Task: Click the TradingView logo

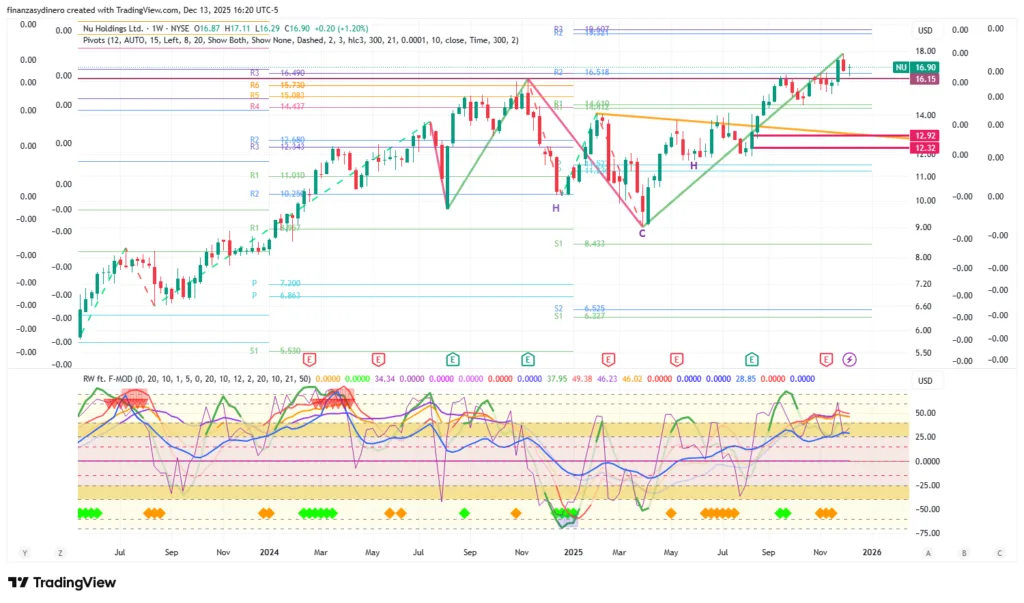Action: [62, 583]
